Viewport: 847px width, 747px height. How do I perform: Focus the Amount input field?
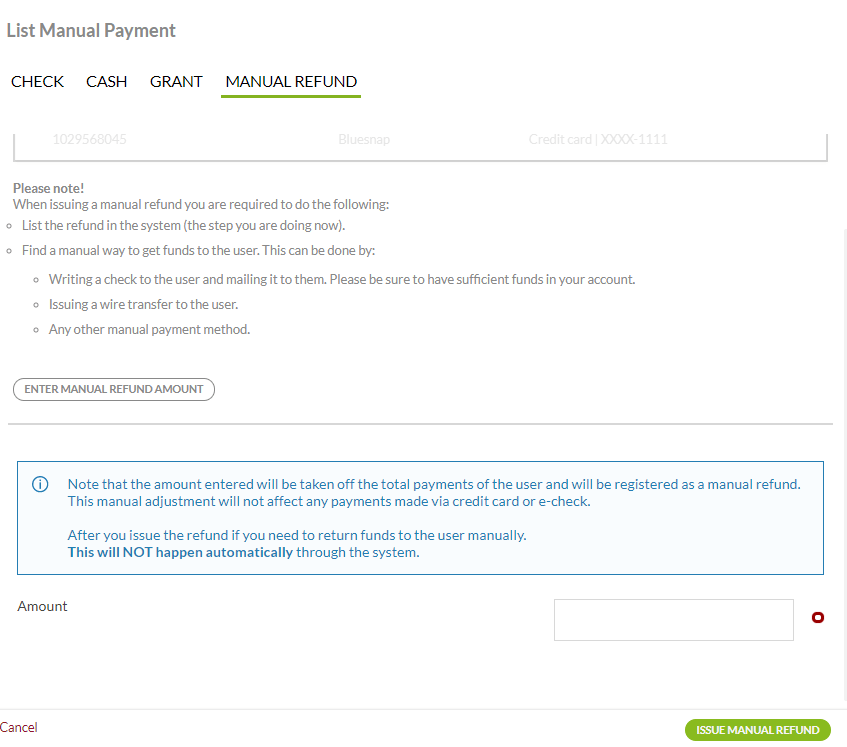[x=673, y=620]
